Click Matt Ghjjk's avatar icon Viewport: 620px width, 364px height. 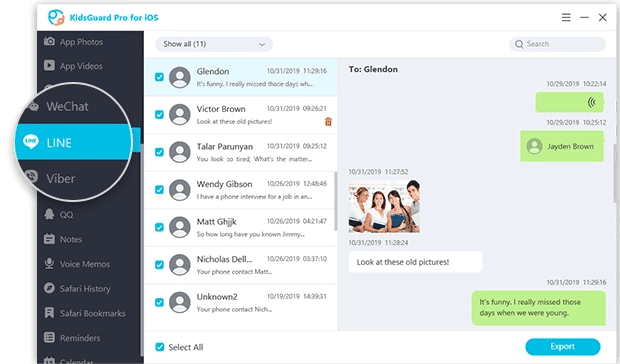coord(180,227)
